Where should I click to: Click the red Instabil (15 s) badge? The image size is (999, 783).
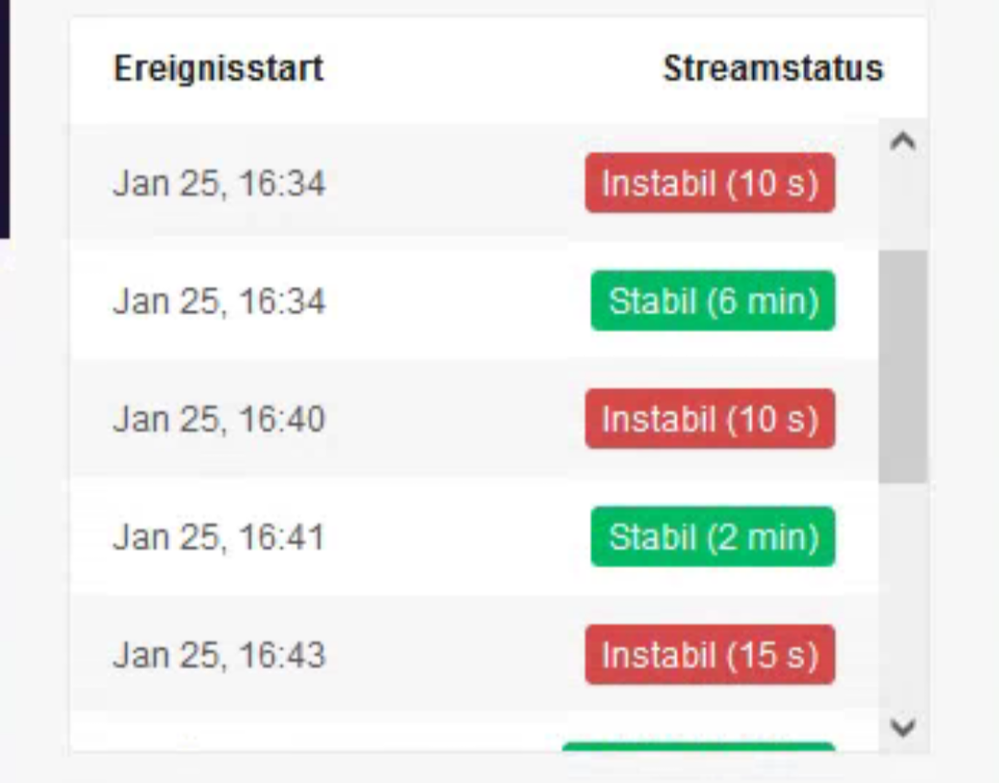(710, 655)
